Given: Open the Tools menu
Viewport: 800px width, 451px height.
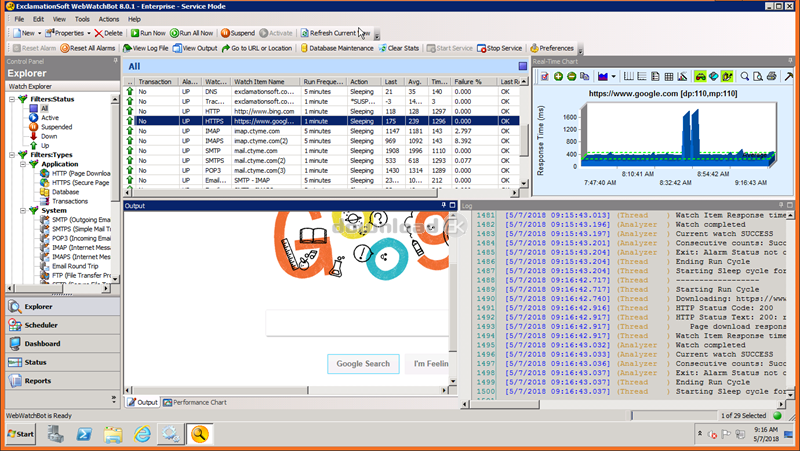Looking at the screenshot, I should click(x=82, y=19).
